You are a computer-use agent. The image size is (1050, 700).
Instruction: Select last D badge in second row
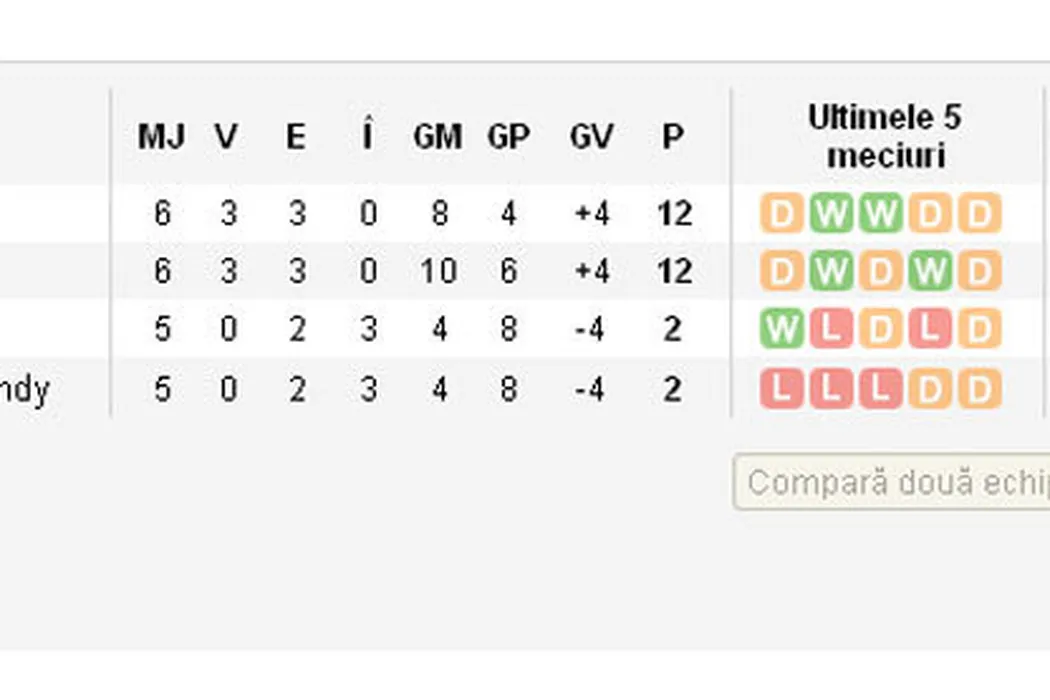point(979,271)
